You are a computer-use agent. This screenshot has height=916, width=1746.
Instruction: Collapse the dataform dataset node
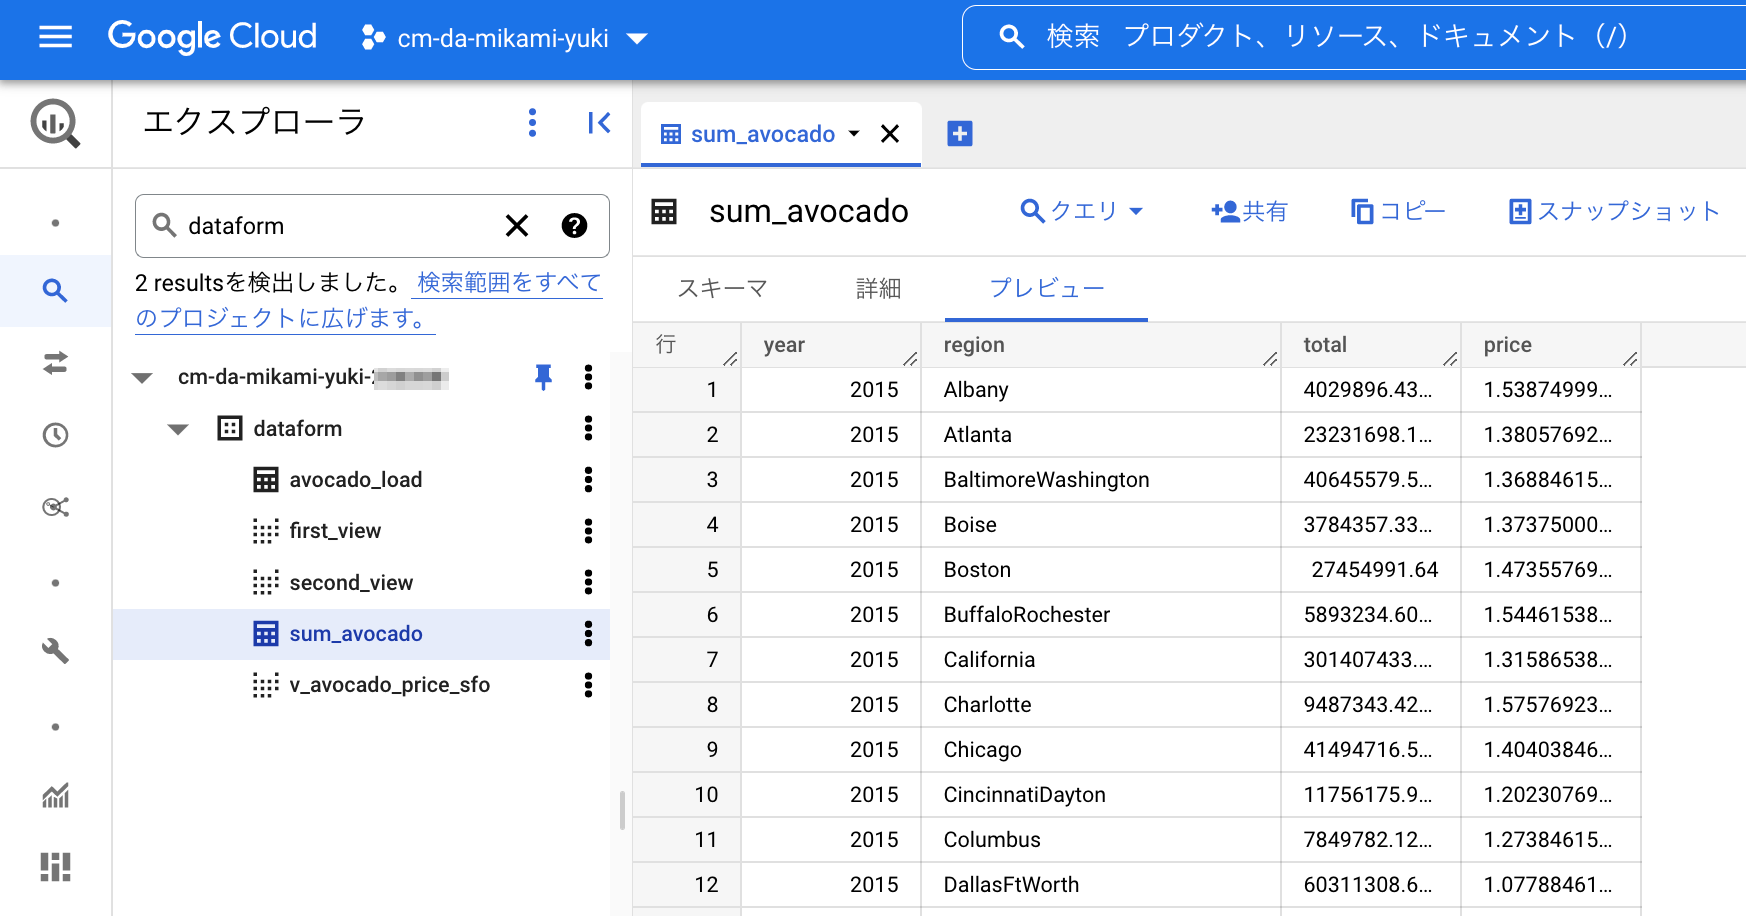pos(177,428)
